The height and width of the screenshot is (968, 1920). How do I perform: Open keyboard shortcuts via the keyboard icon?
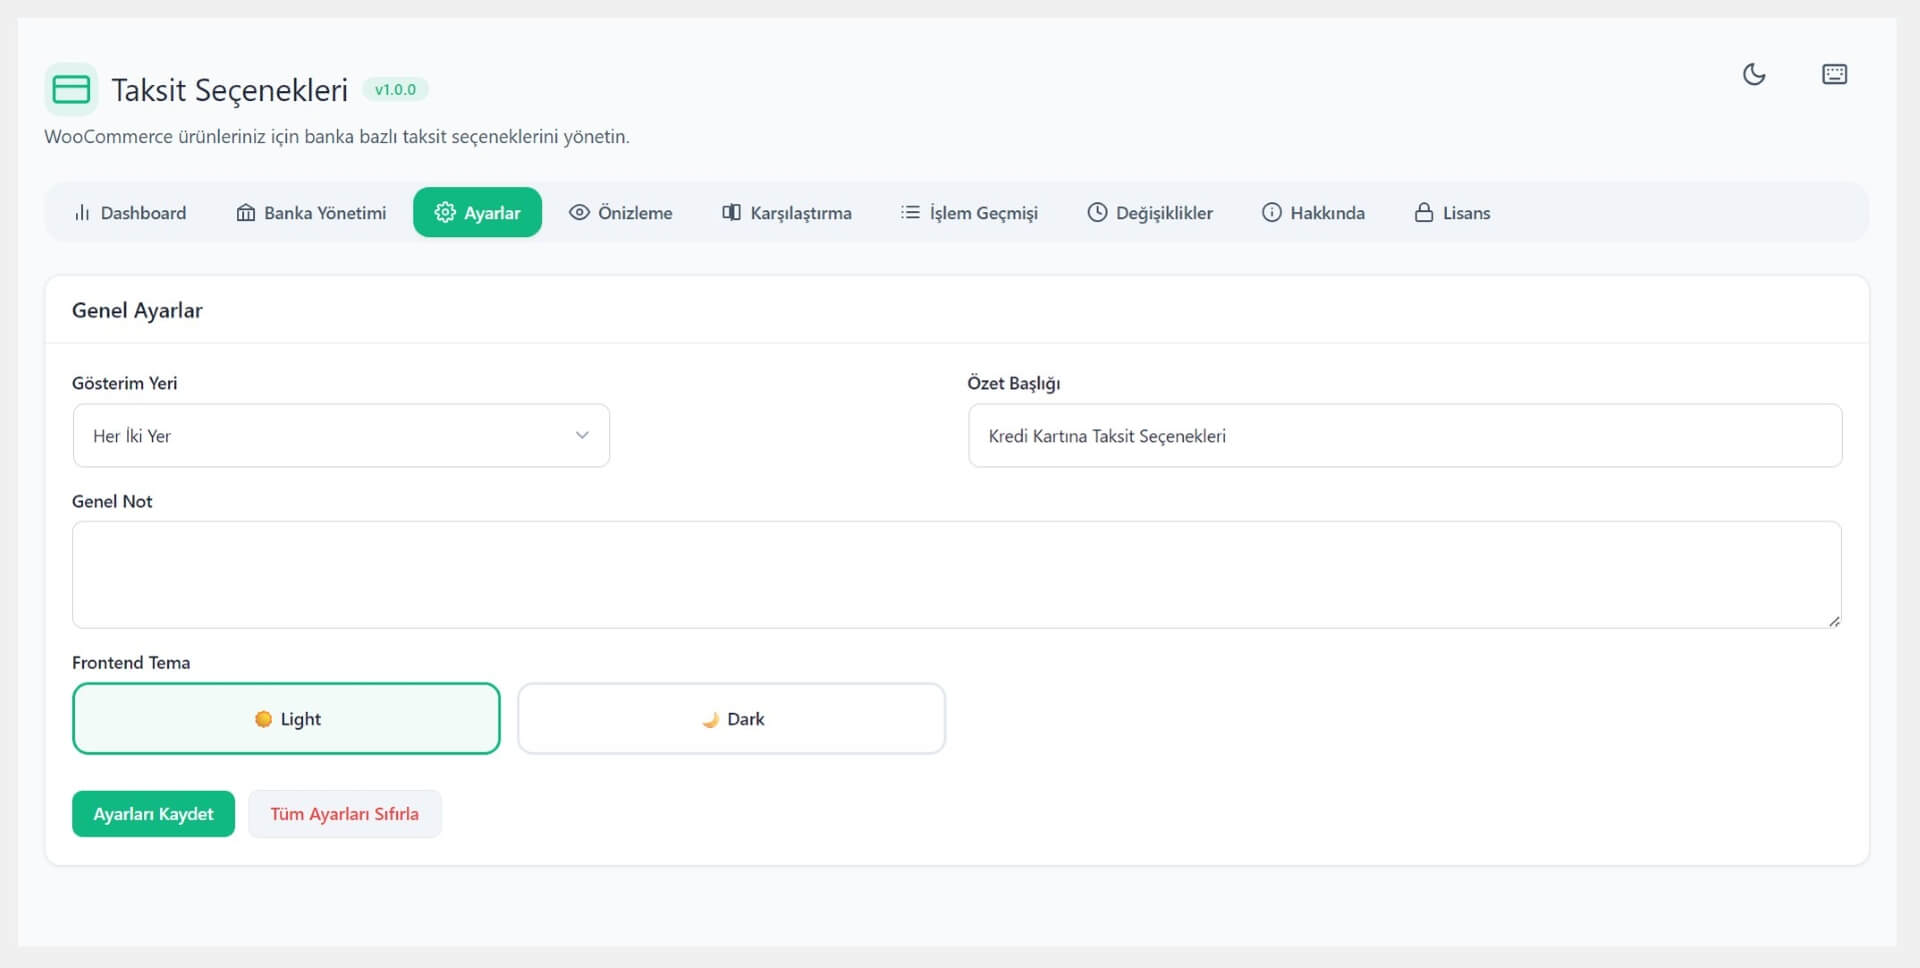(1834, 74)
